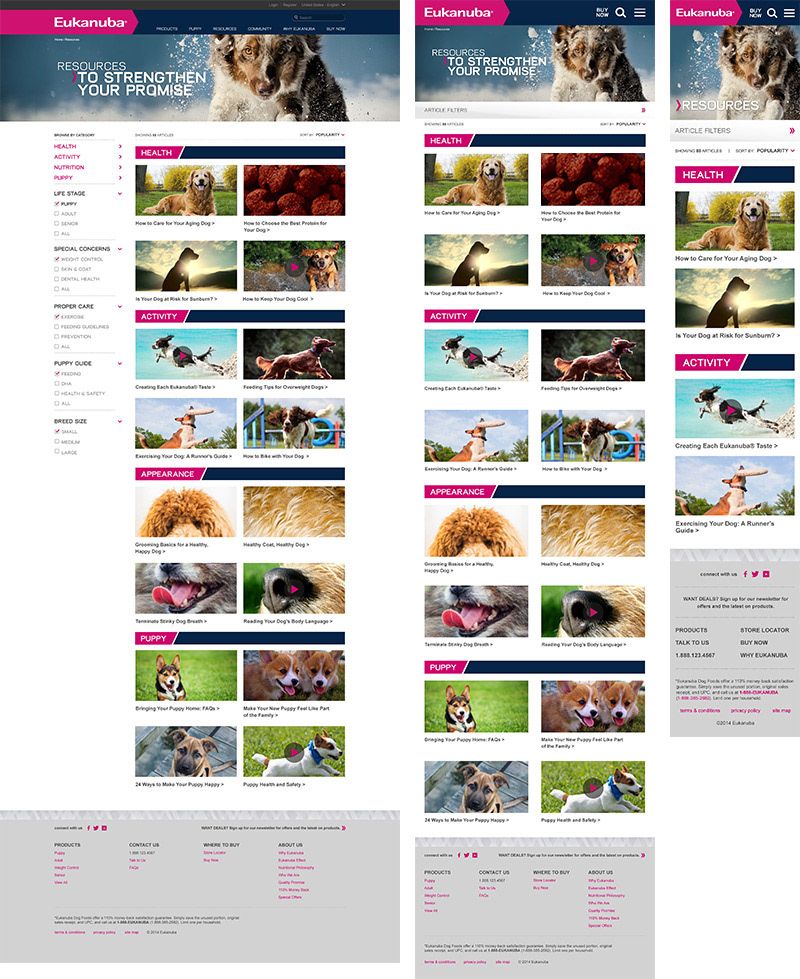Open the YouTube icon in the desktop layout footer
The height and width of the screenshot is (979, 800).
[x=104, y=828]
